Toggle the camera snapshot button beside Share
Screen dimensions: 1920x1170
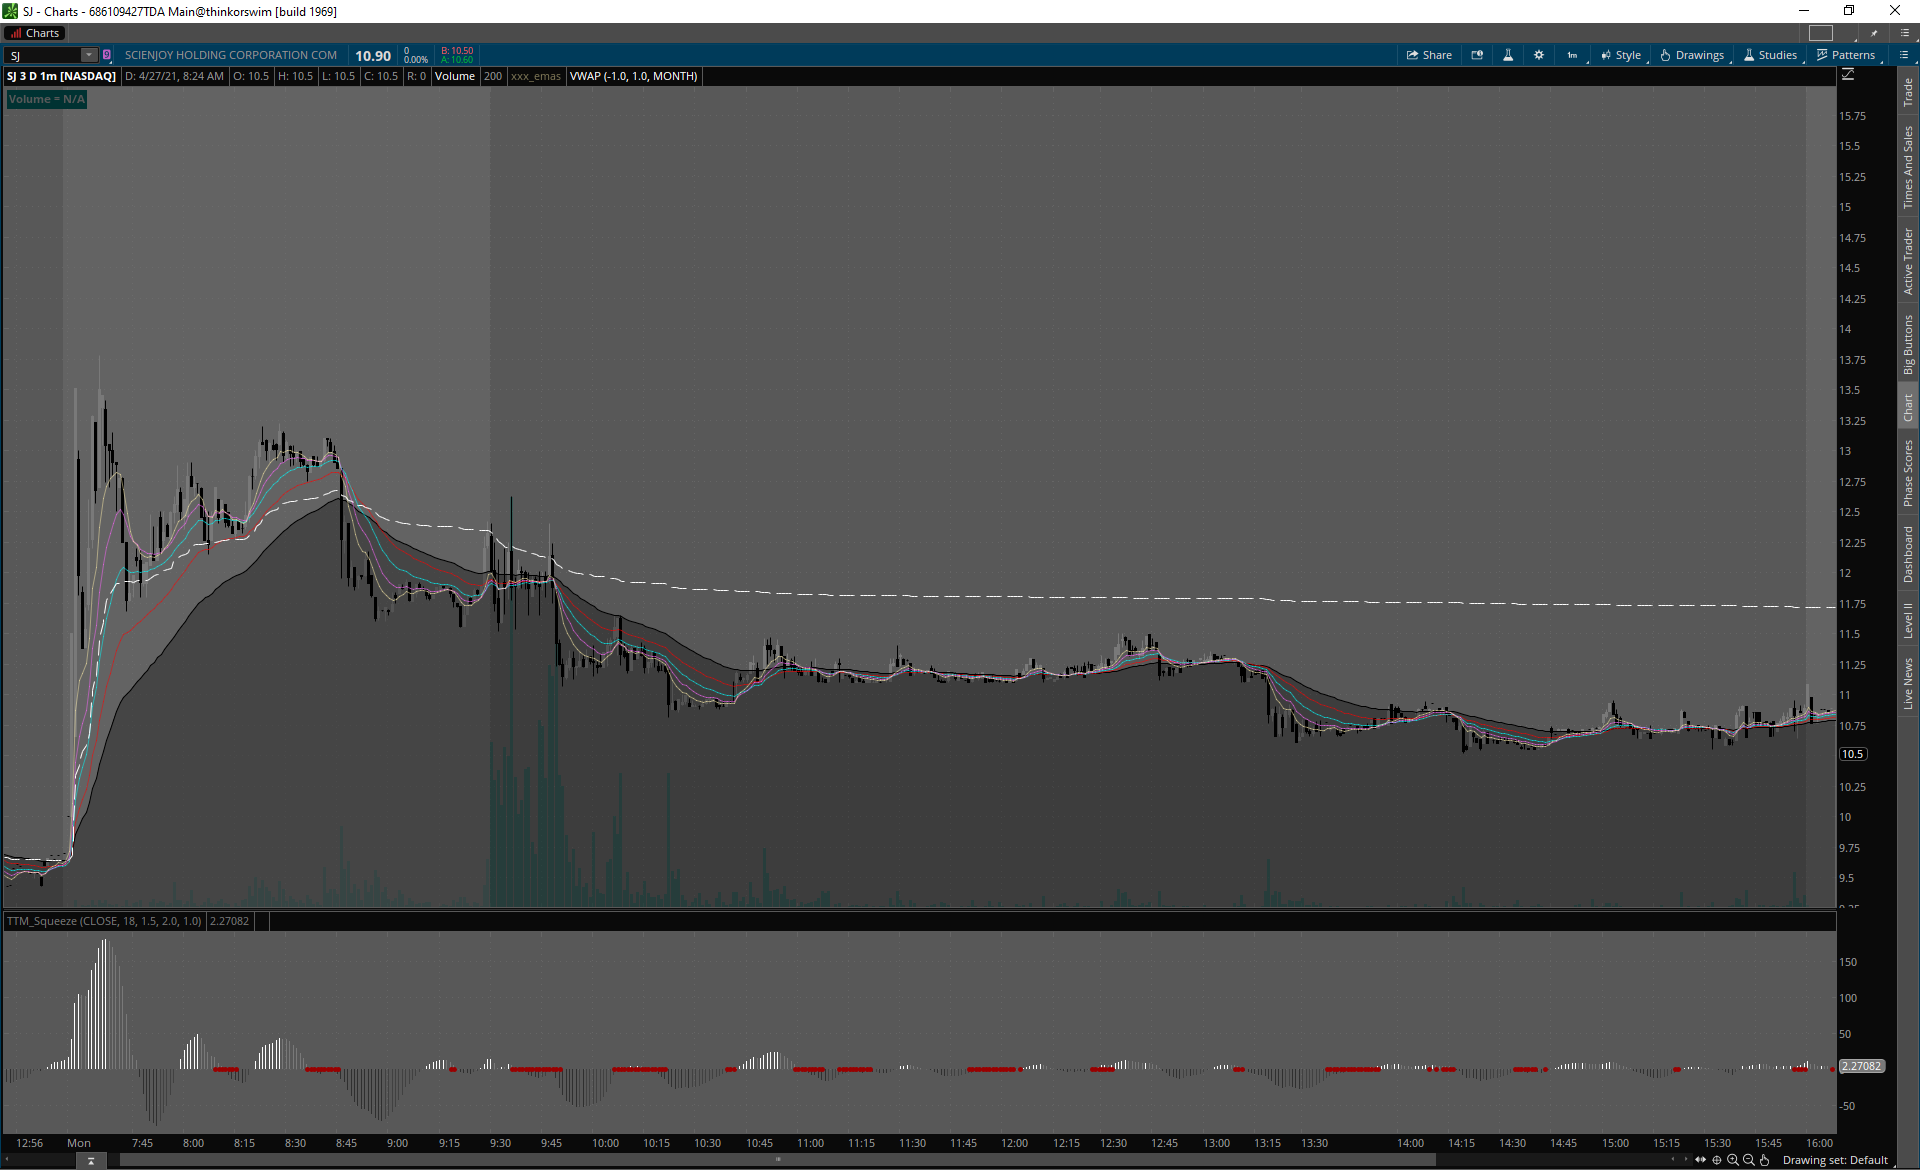pyautogui.click(x=1477, y=55)
